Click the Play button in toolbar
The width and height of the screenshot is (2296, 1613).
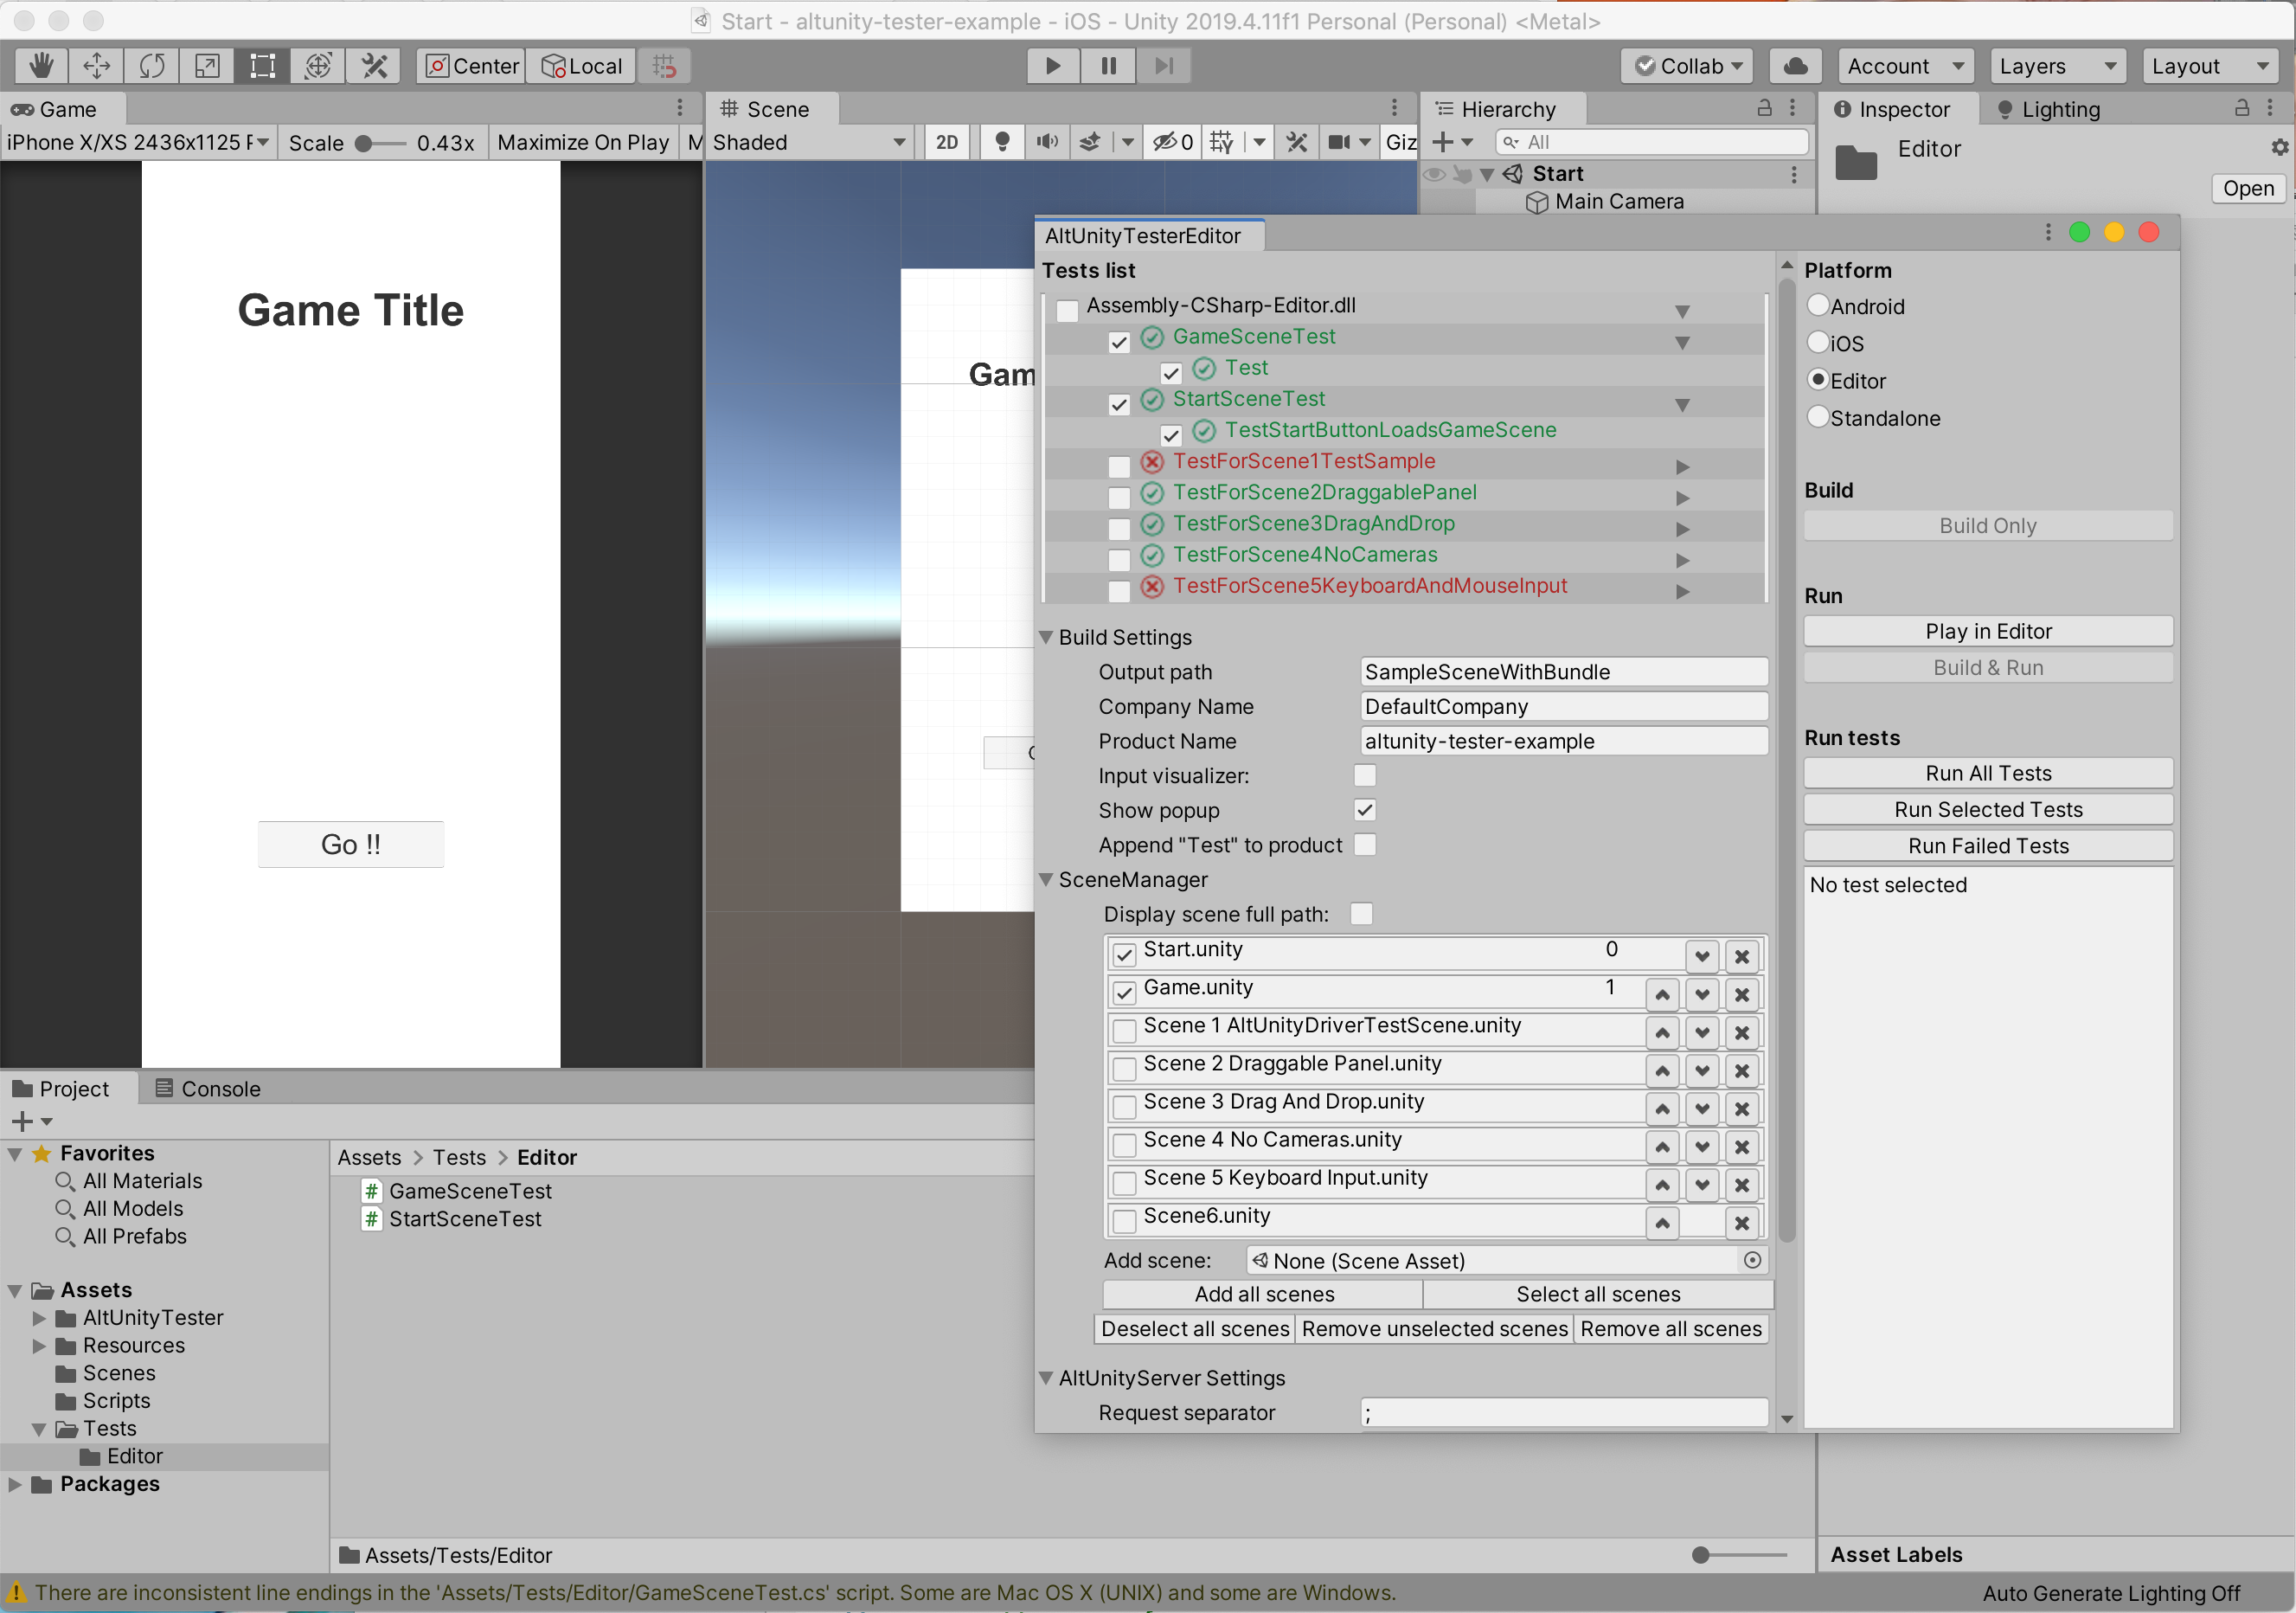[1052, 66]
